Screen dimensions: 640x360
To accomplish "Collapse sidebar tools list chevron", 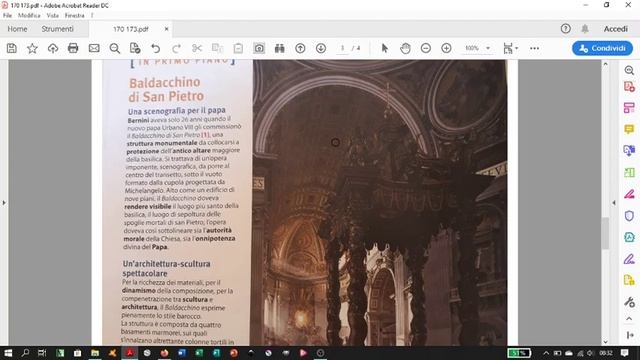I will (629, 319).
